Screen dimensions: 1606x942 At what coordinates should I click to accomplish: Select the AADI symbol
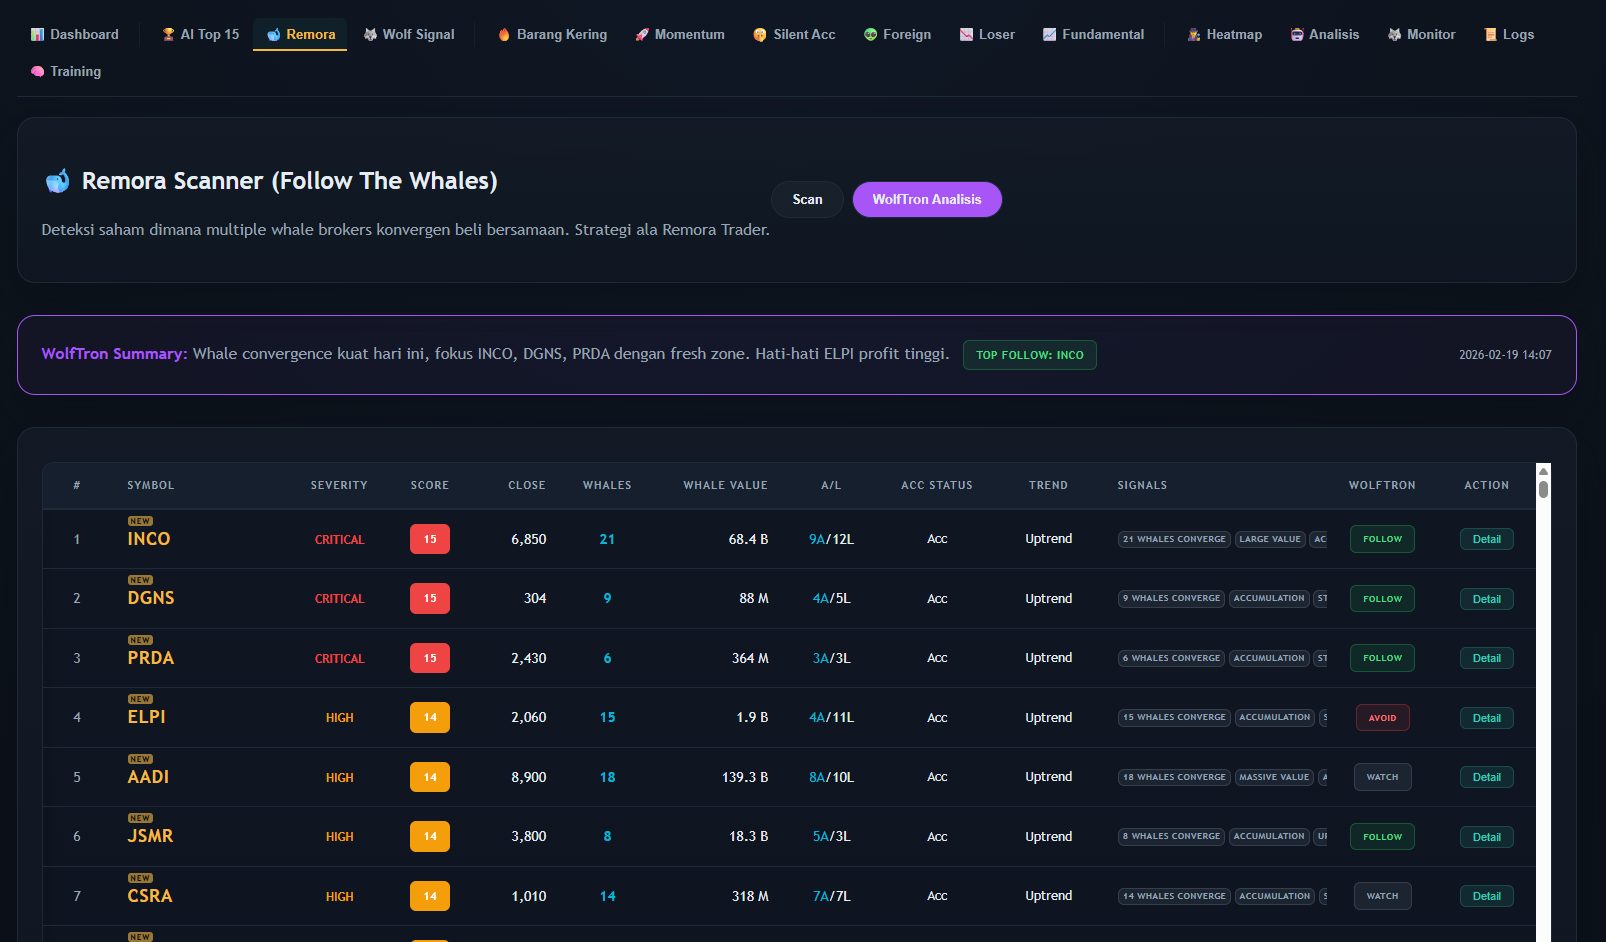coord(148,777)
